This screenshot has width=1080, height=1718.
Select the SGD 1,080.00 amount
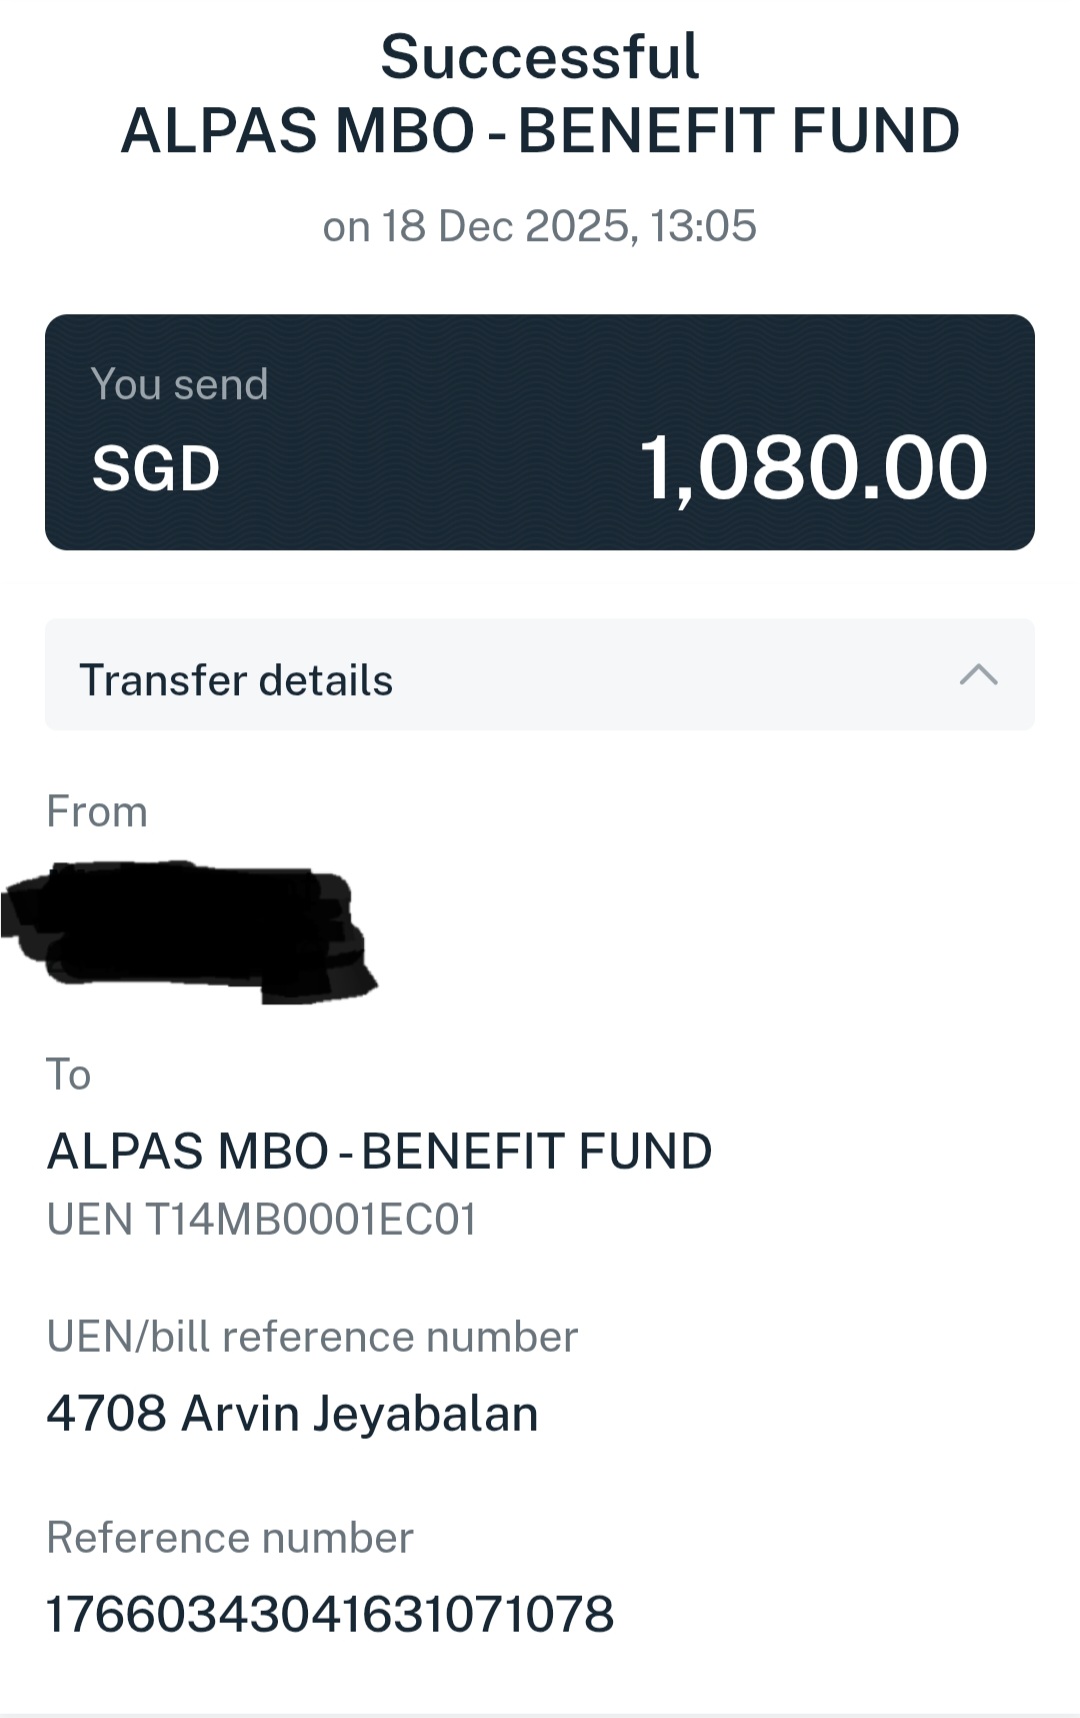click(x=540, y=467)
